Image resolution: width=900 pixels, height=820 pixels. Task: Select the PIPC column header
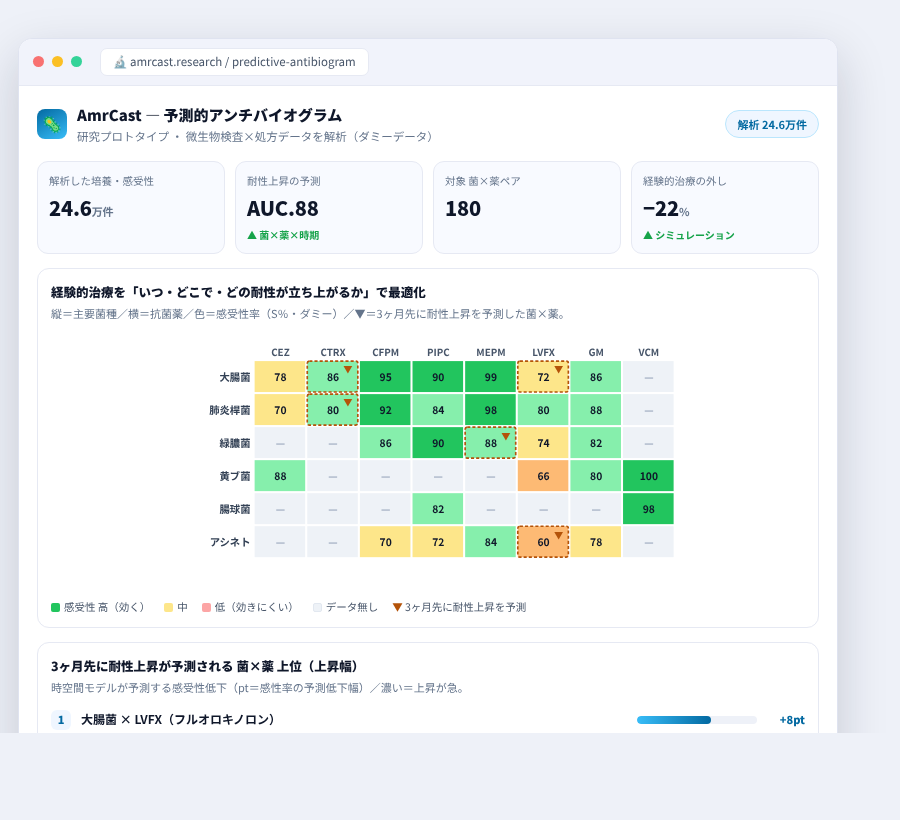pyautogui.click(x=438, y=352)
